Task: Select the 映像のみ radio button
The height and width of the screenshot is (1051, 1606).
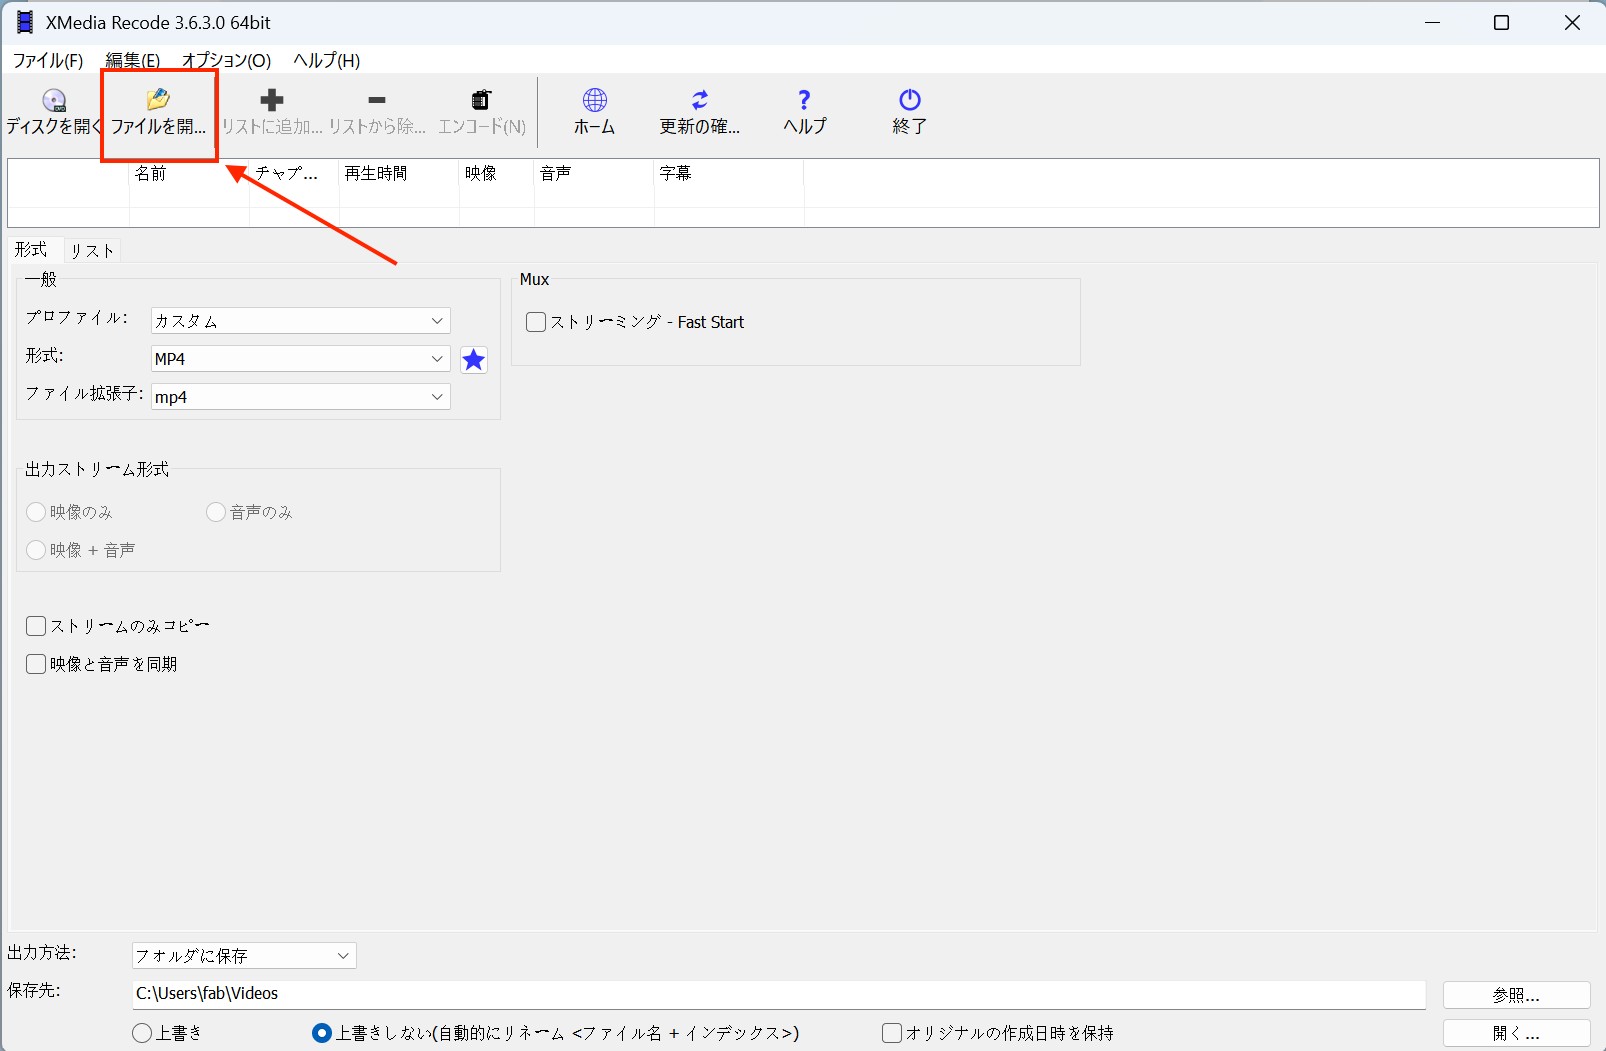Action: pyautogui.click(x=36, y=512)
